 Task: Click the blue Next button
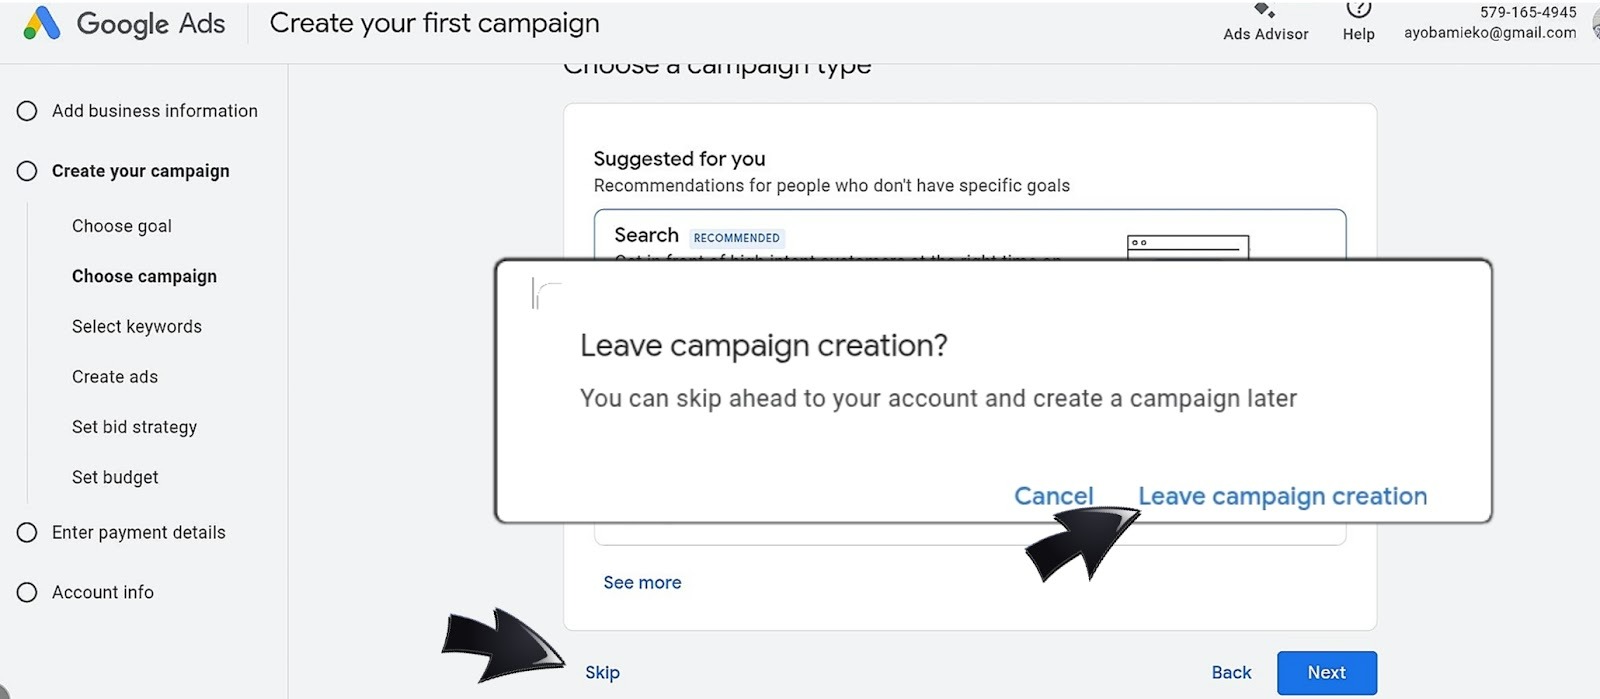tap(1326, 673)
